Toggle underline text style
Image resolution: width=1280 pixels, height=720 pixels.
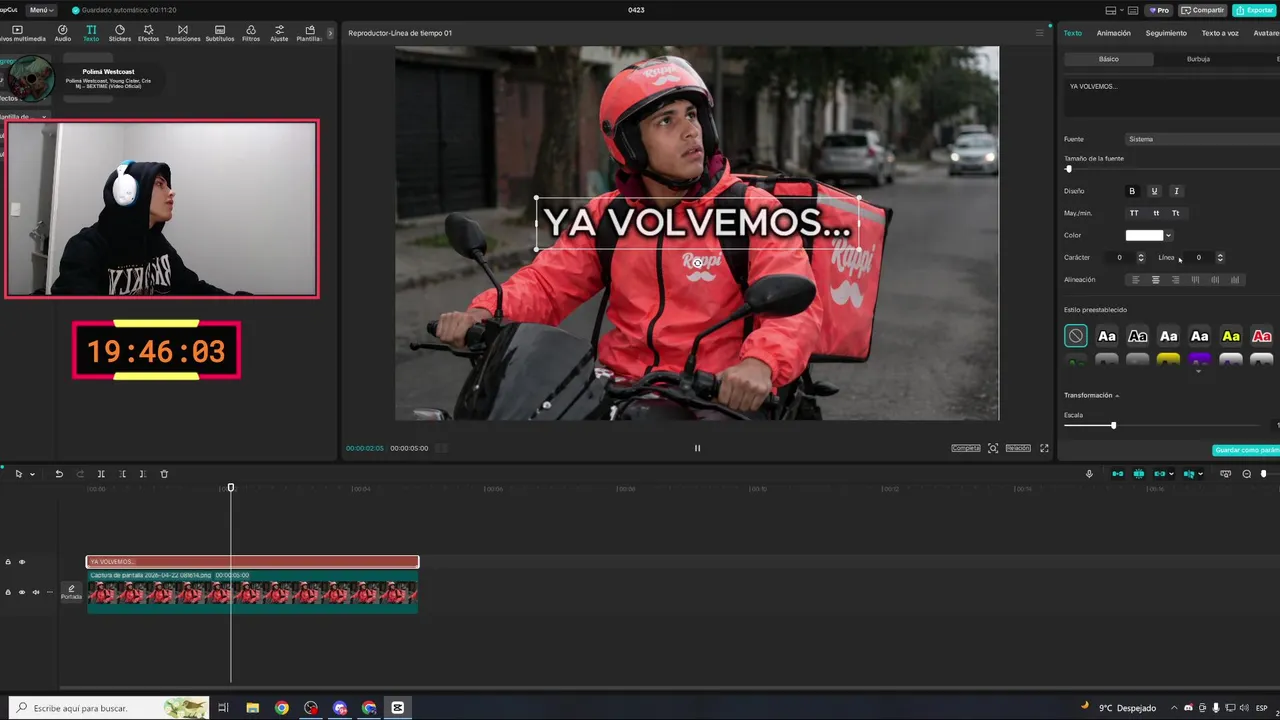[1154, 191]
